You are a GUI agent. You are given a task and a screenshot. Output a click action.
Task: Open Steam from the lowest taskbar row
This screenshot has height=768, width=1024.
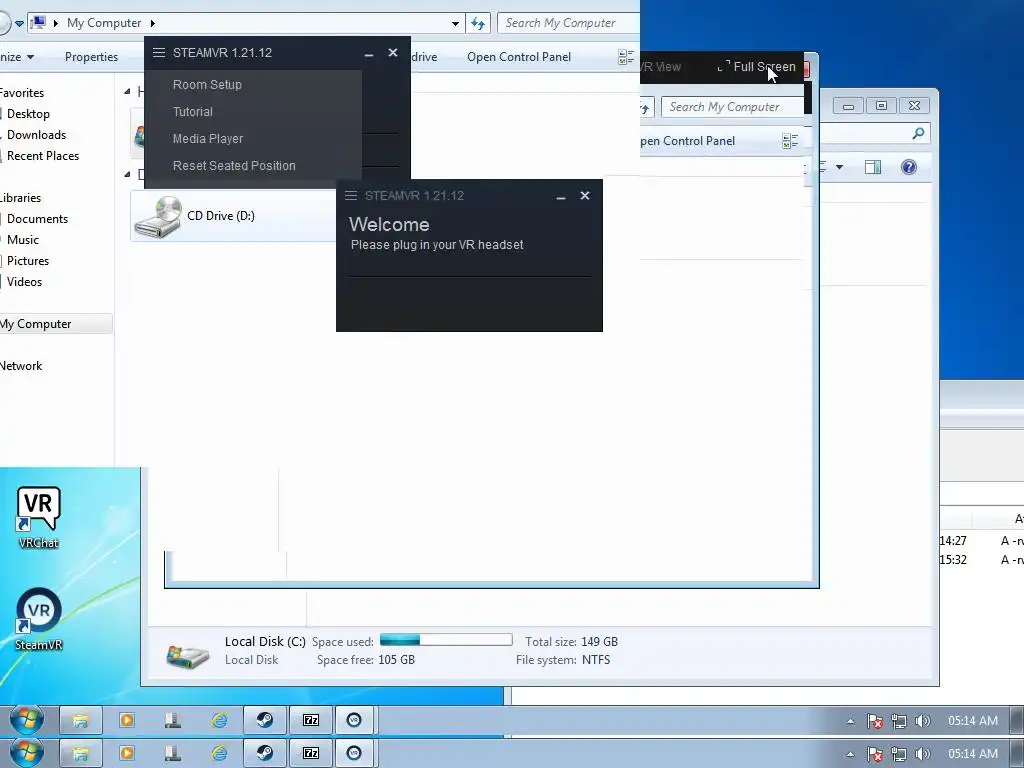pos(264,753)
